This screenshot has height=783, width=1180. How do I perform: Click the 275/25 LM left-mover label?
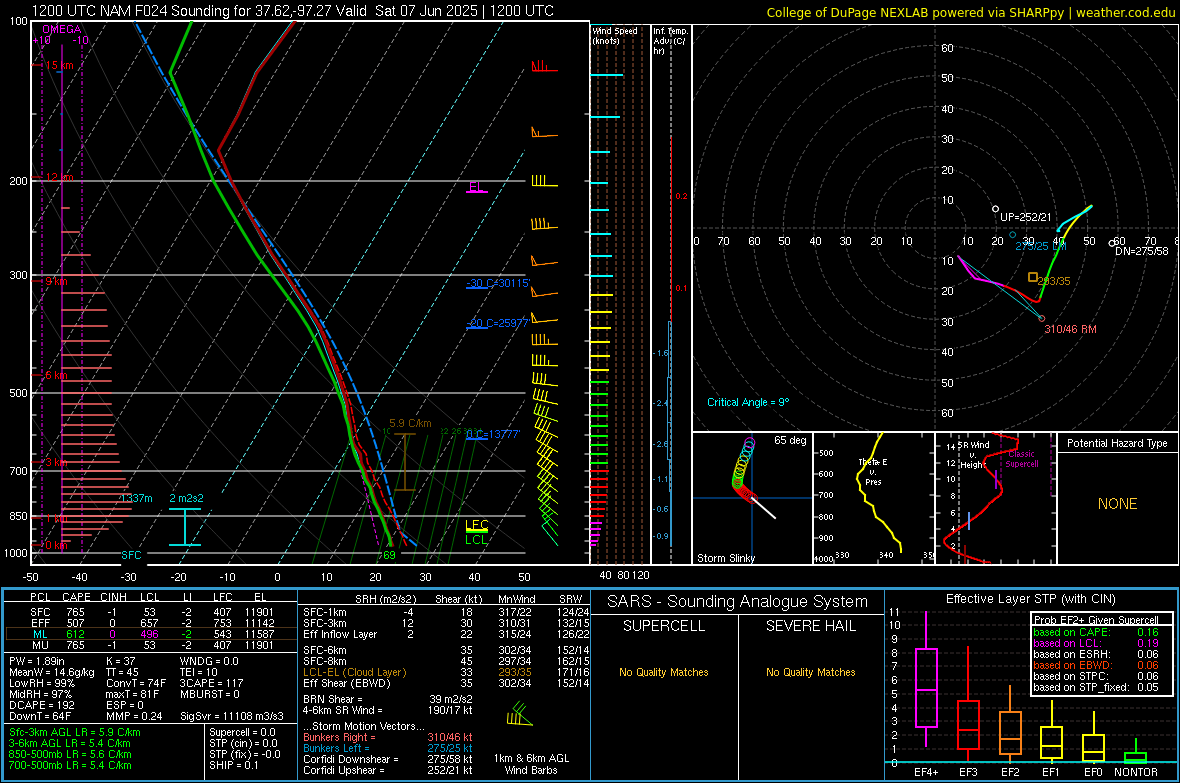pos(1041,246)
